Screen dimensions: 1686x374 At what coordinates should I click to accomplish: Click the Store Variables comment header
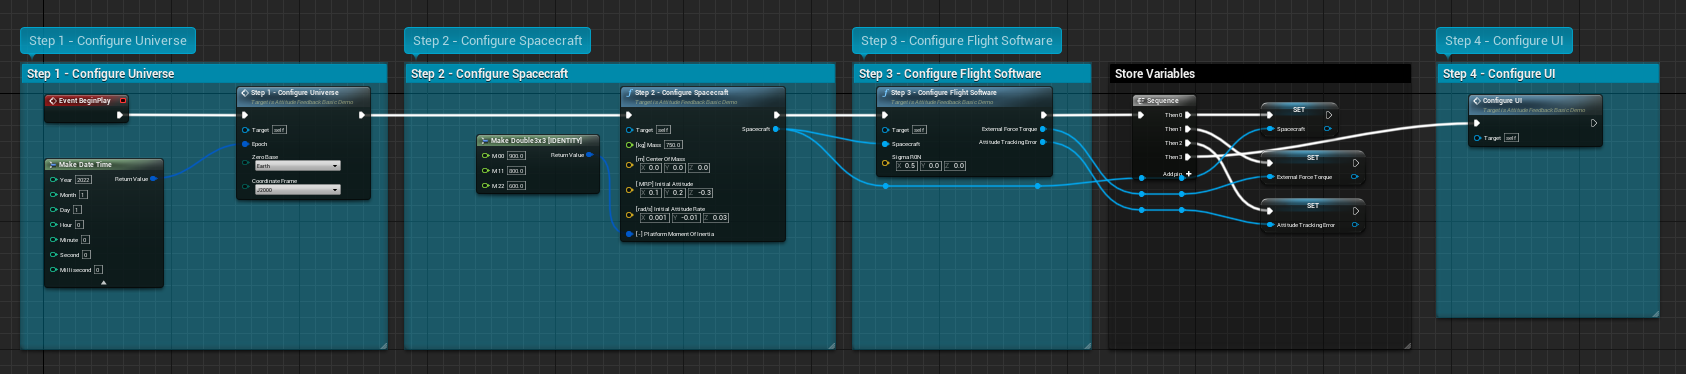click(x=1260, y=74)
